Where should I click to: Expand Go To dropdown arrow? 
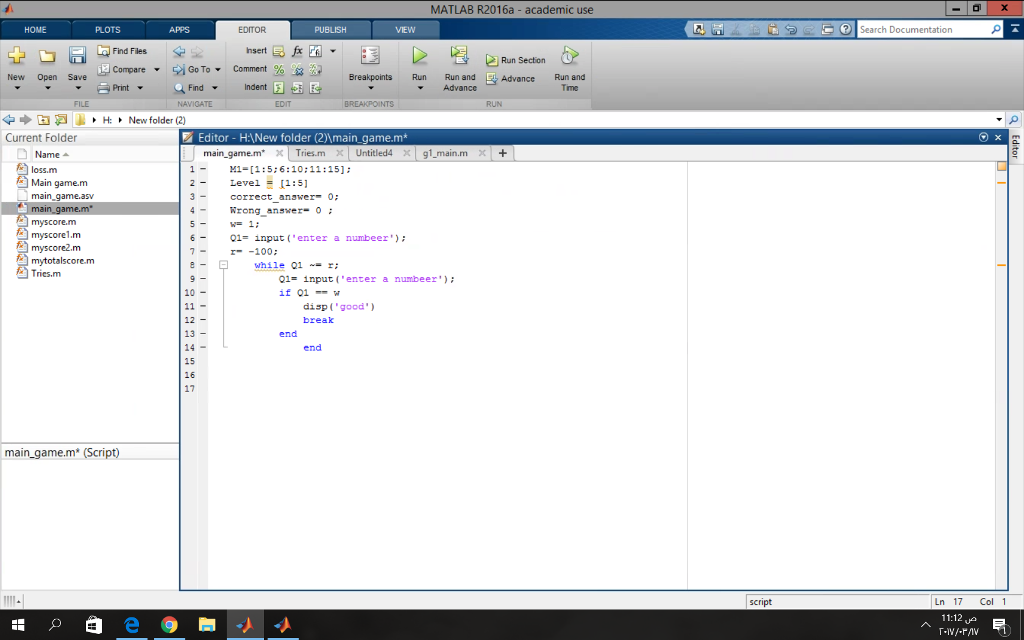tap(217, 69)
